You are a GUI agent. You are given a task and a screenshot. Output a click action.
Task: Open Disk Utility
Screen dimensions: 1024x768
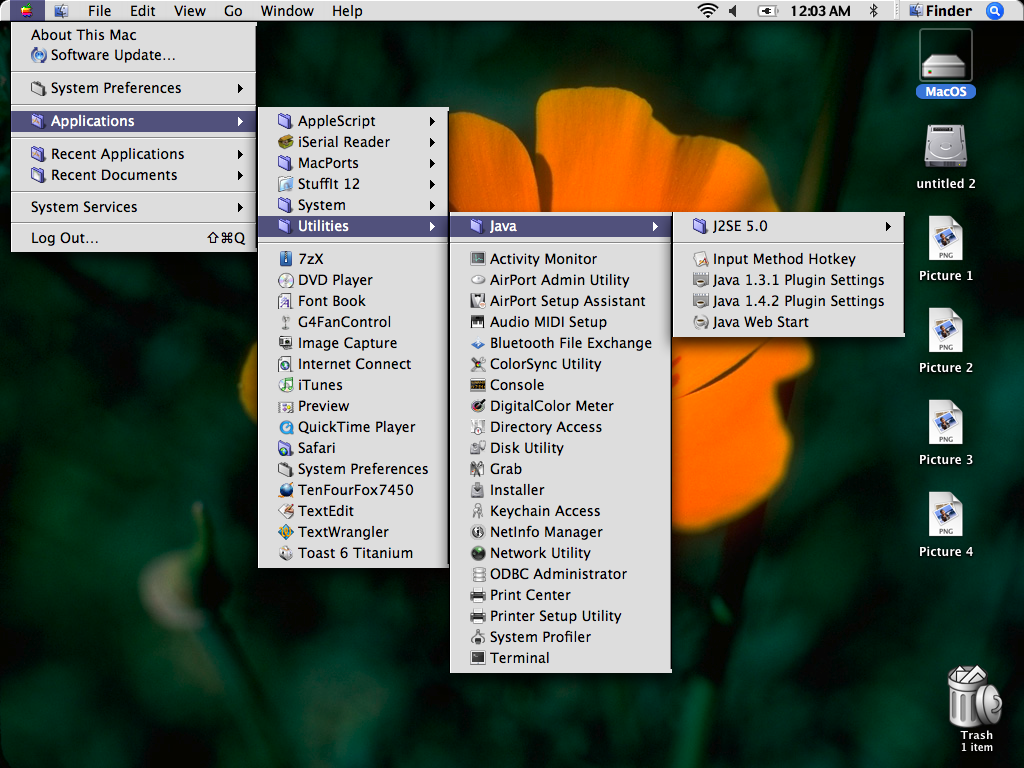coord(560,447)
